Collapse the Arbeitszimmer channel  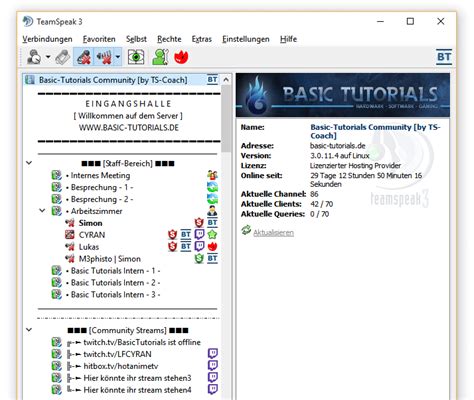coord(42,211)
